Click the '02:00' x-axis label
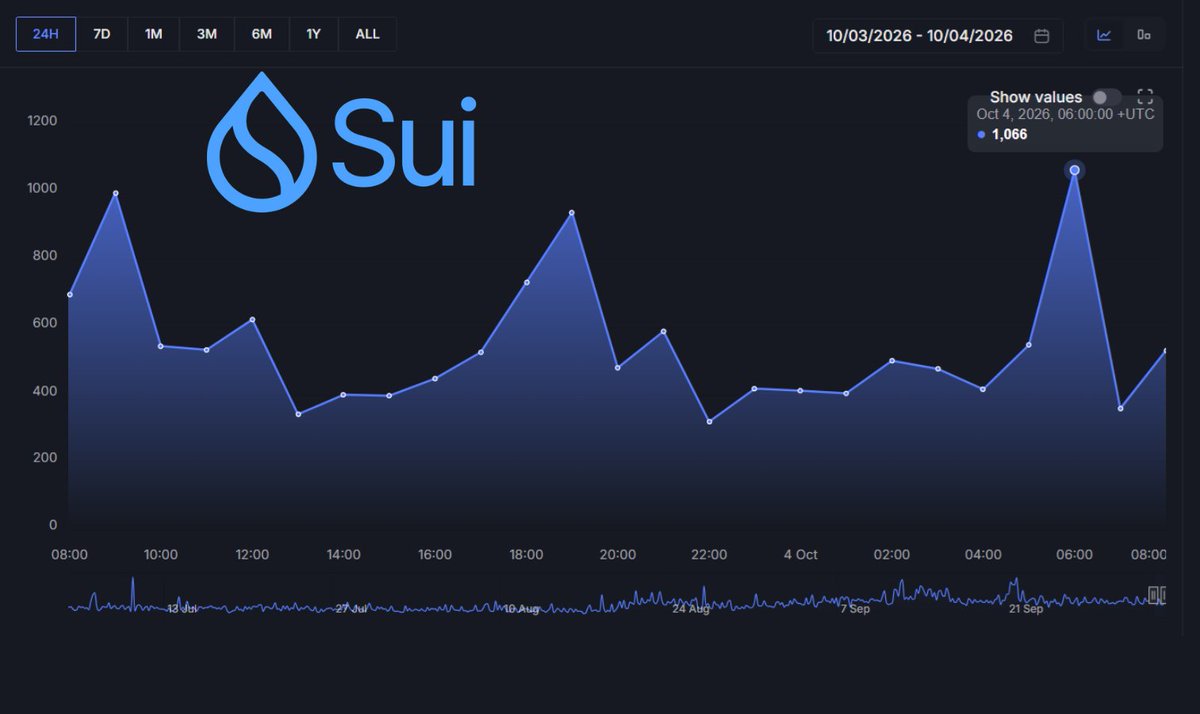 tap(892, 554)
